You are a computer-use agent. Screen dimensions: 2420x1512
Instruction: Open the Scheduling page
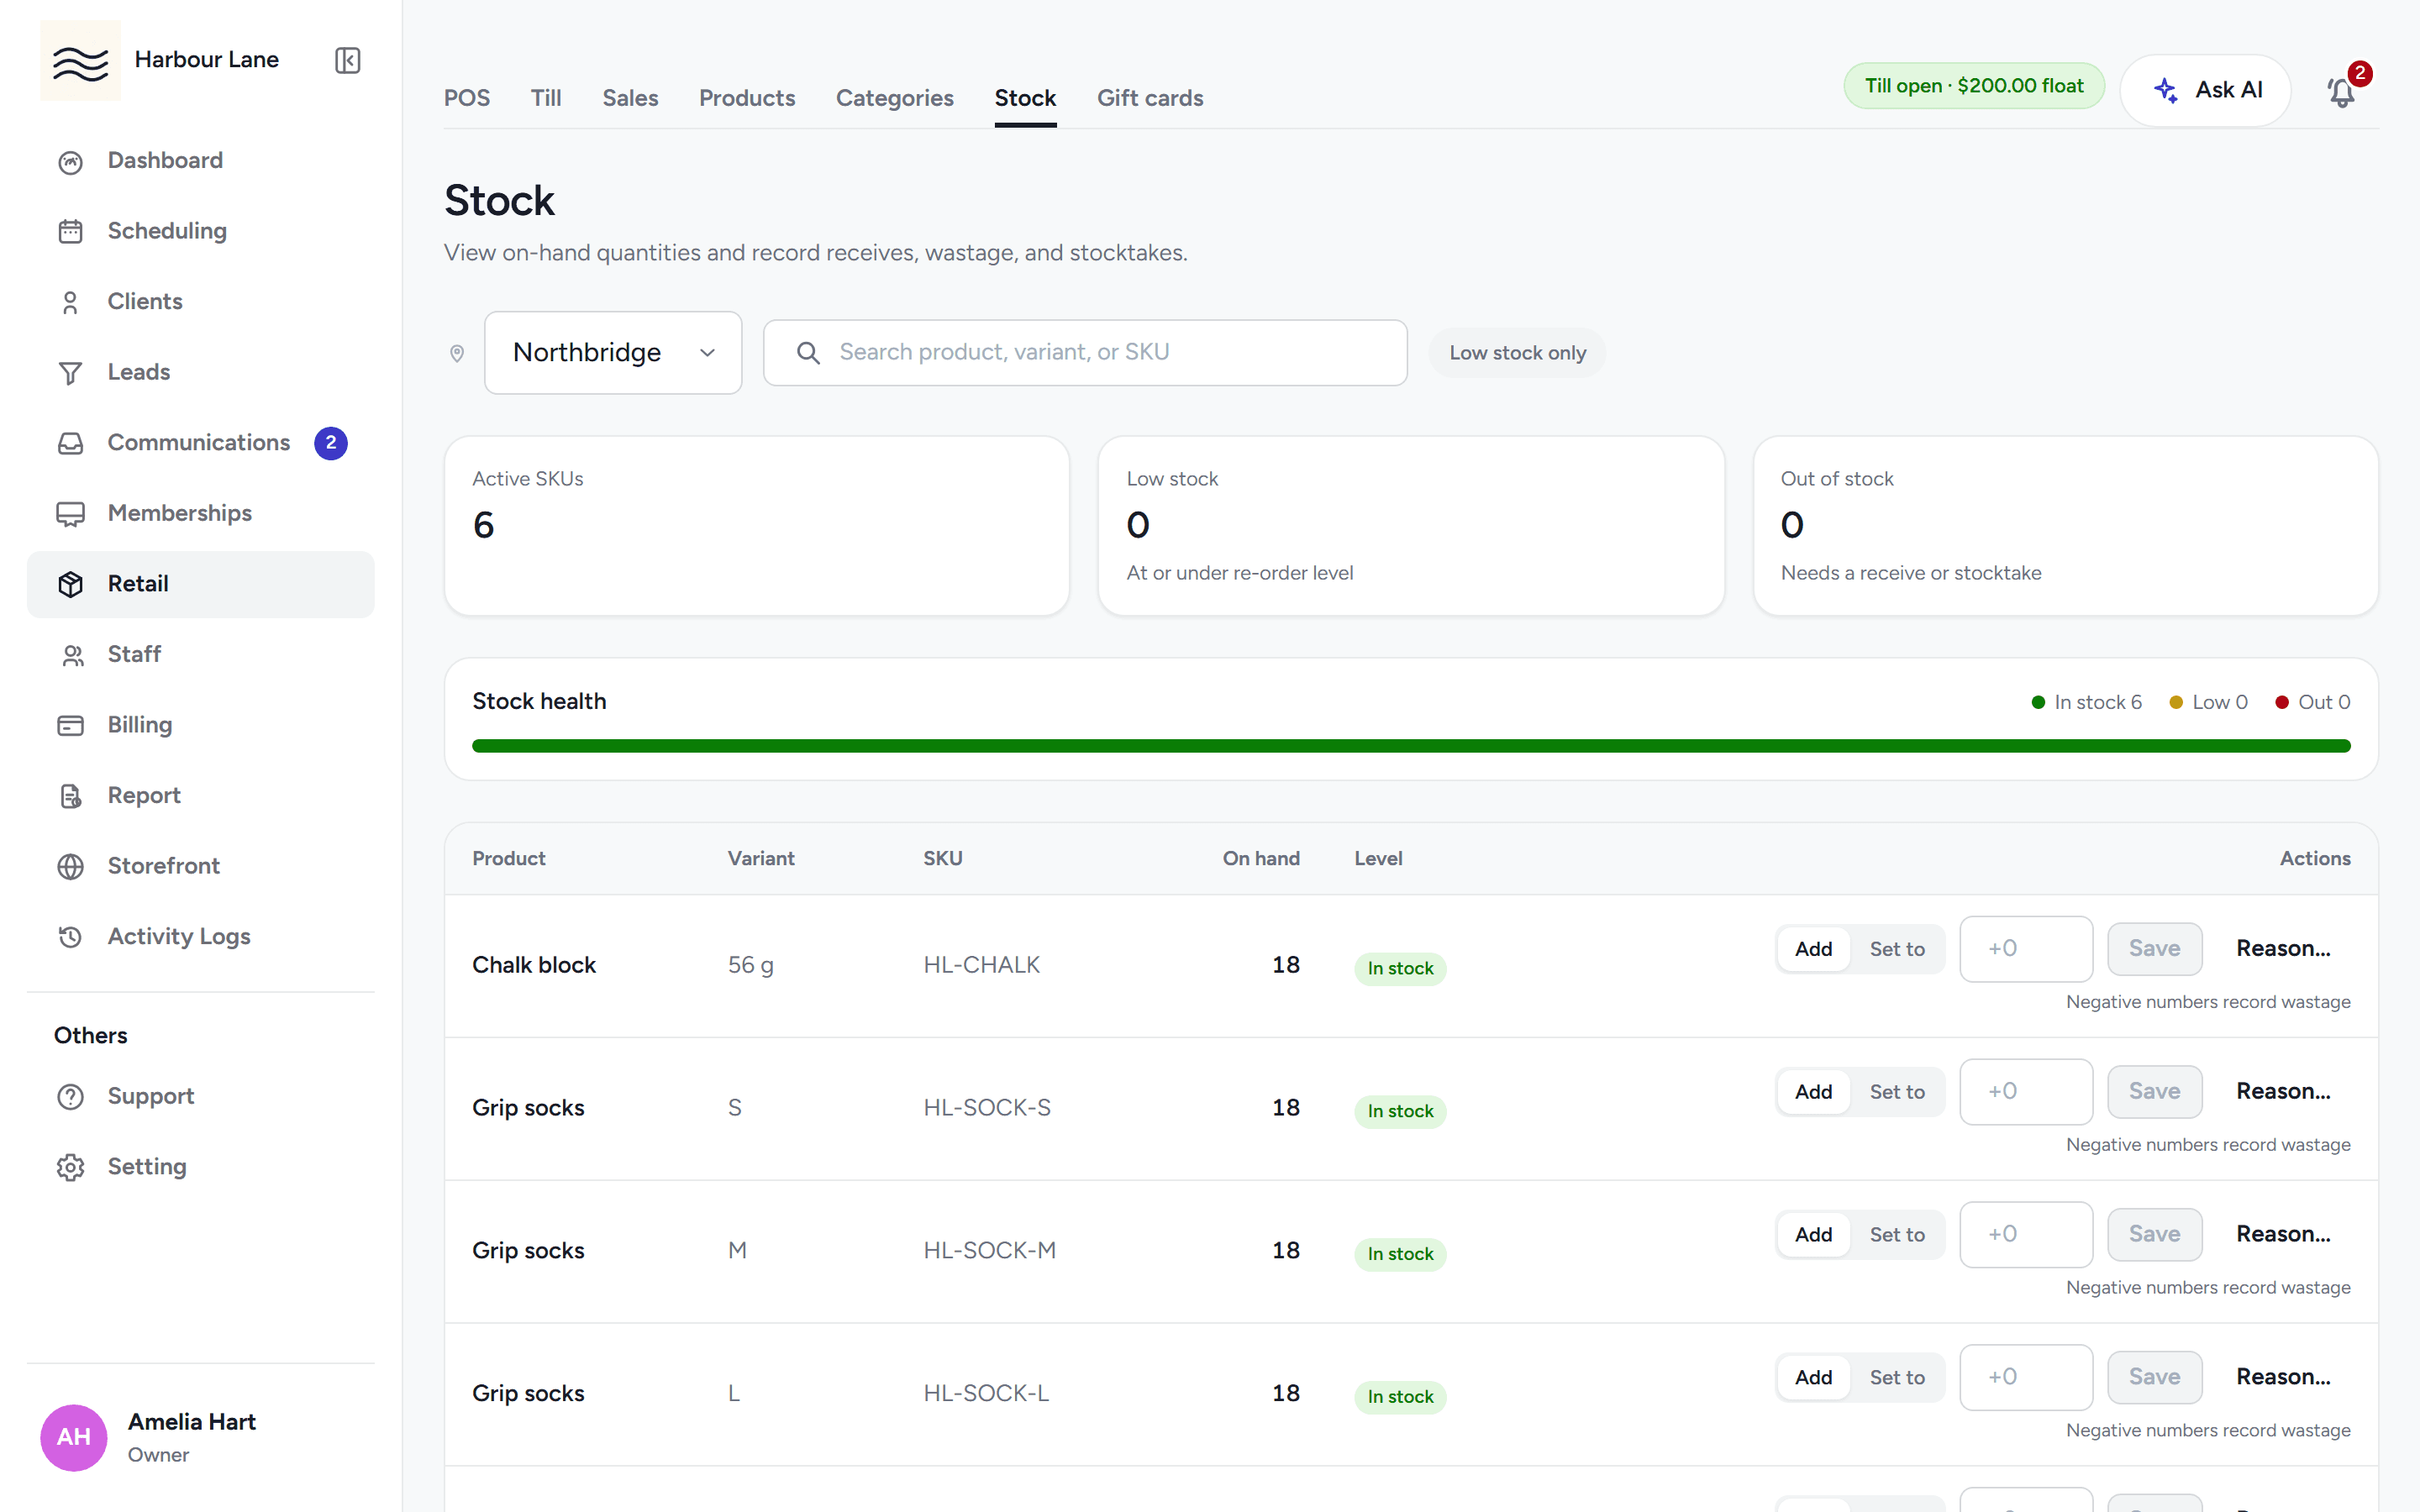coord(200,231)
